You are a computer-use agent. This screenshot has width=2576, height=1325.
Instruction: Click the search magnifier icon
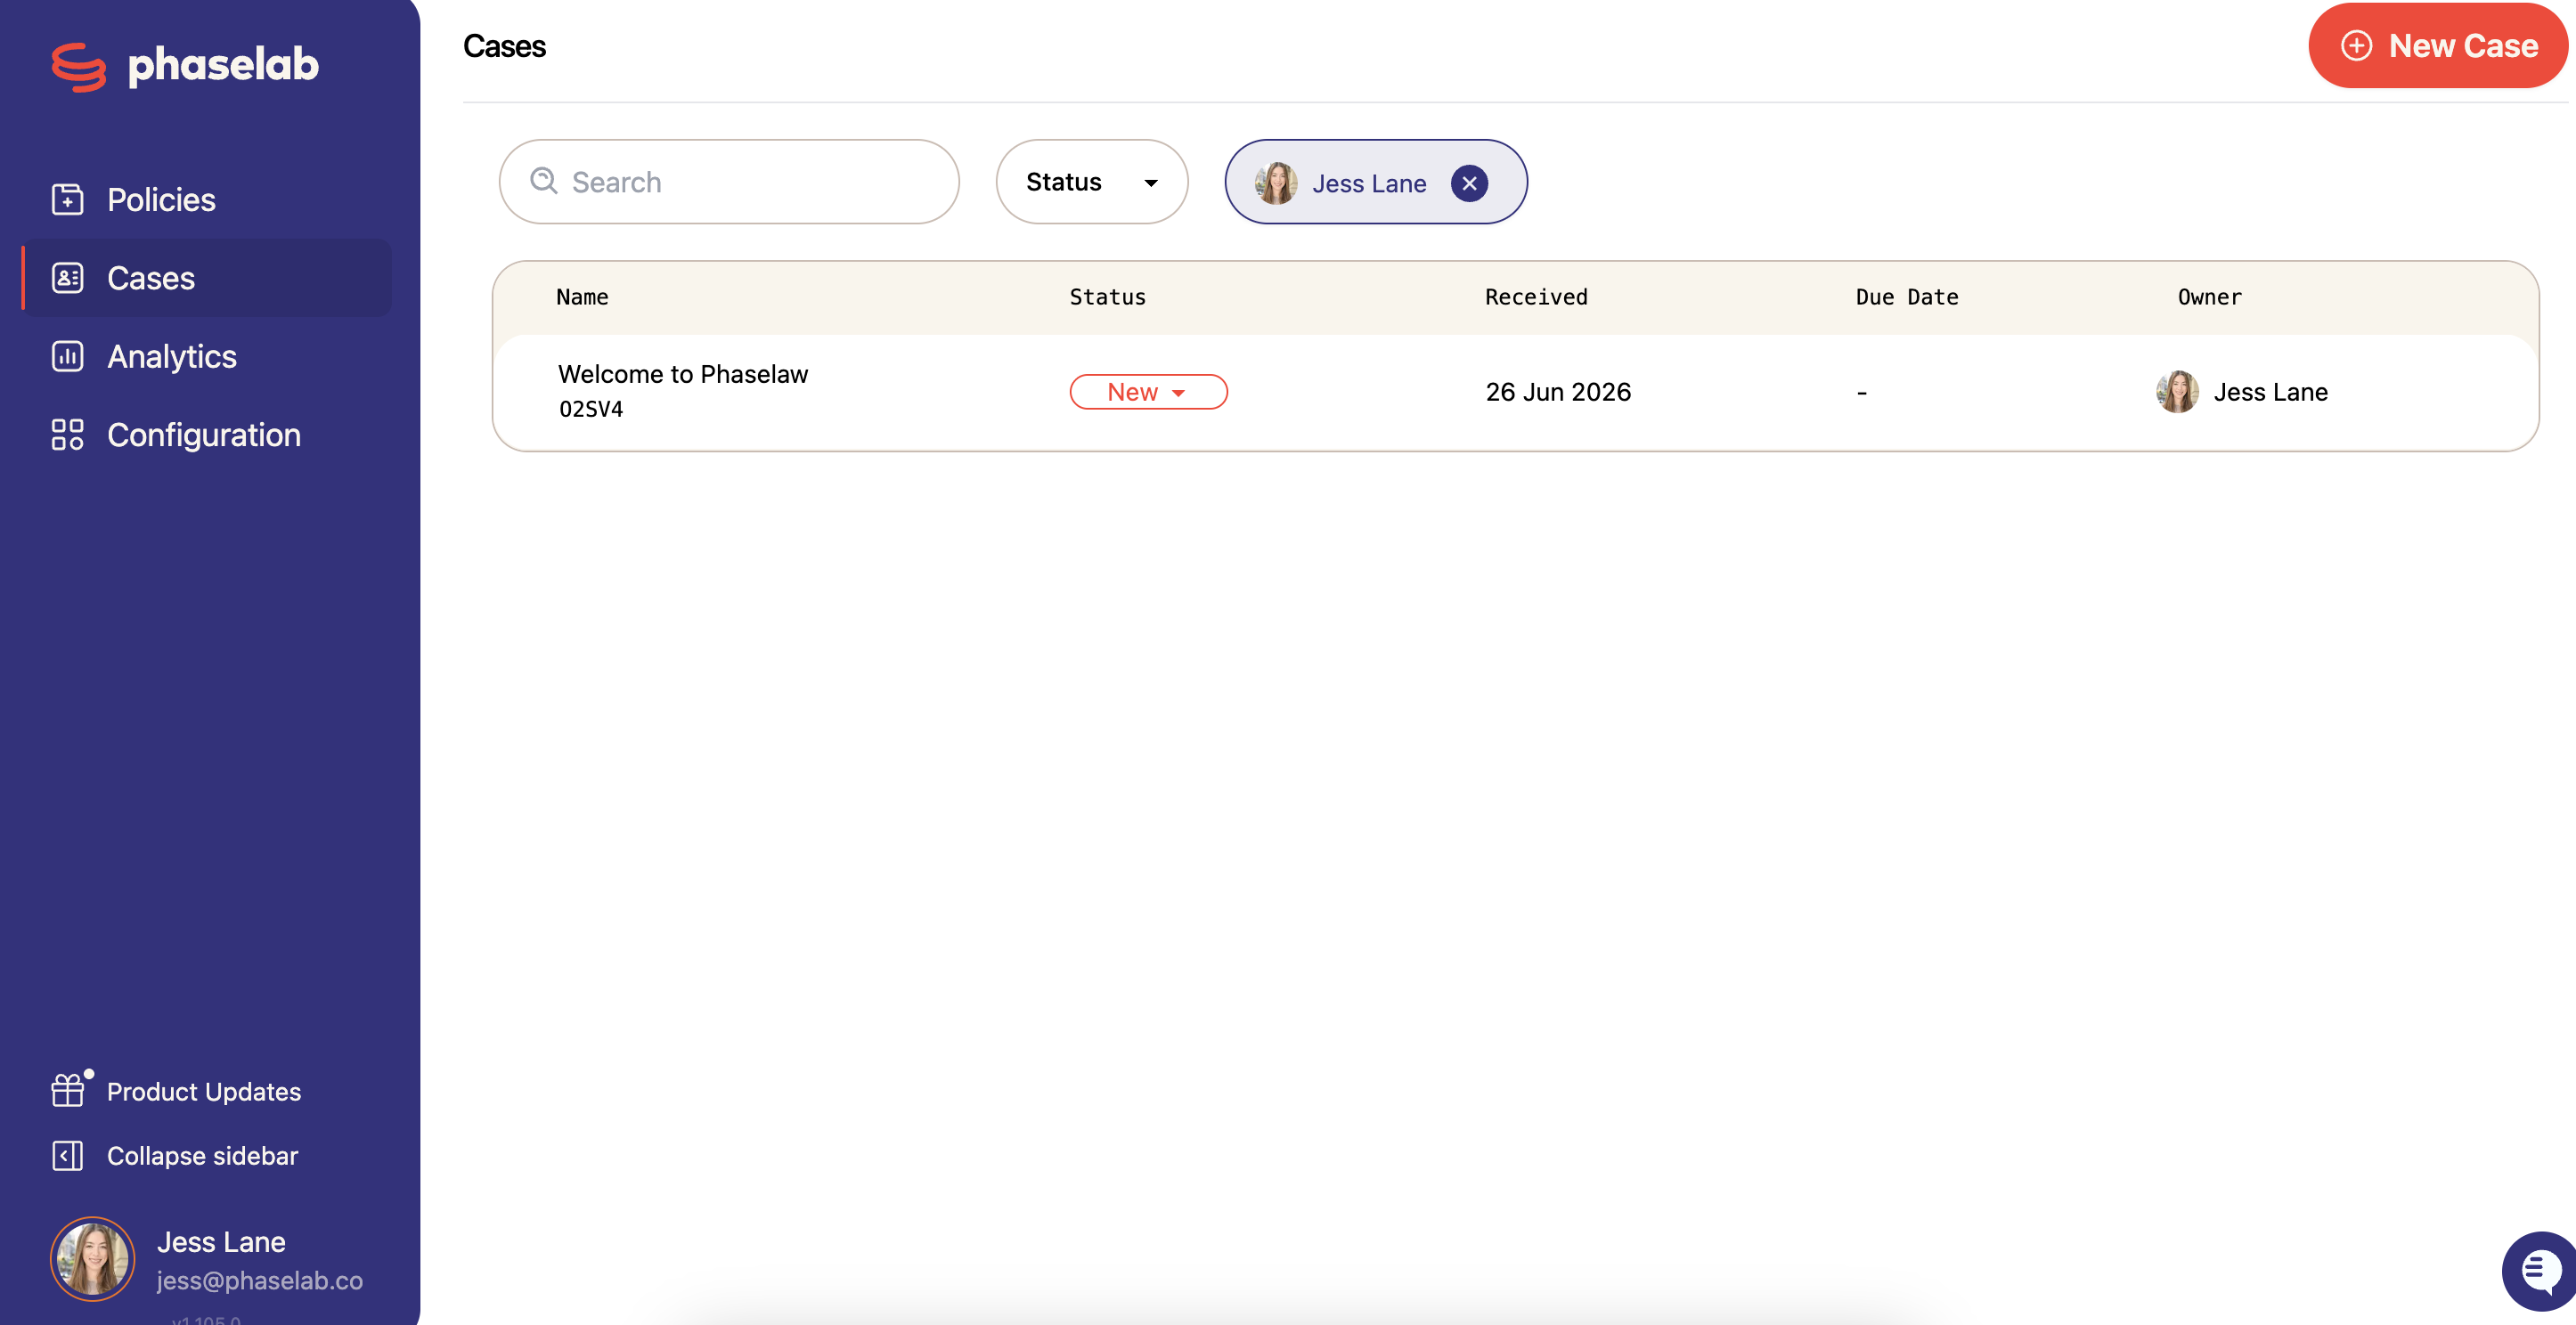click(x=543, y=181)
